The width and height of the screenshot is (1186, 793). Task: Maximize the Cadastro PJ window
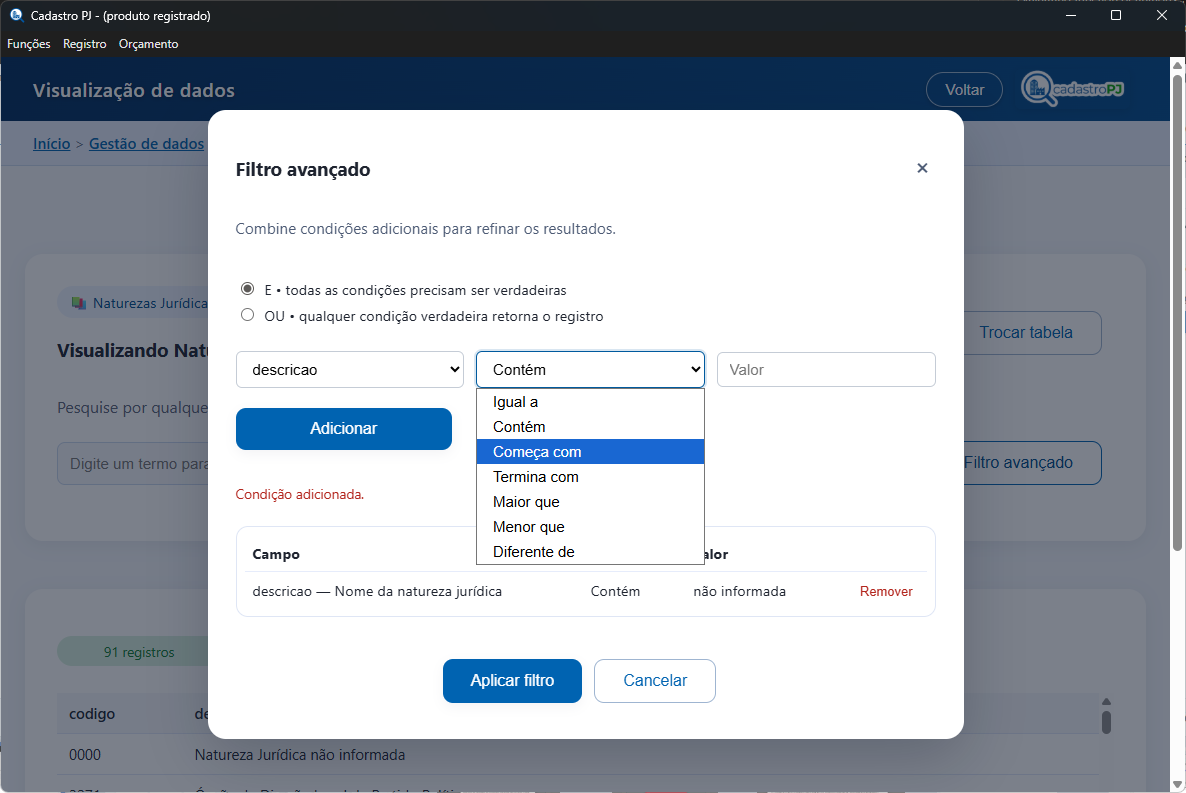1116,15
